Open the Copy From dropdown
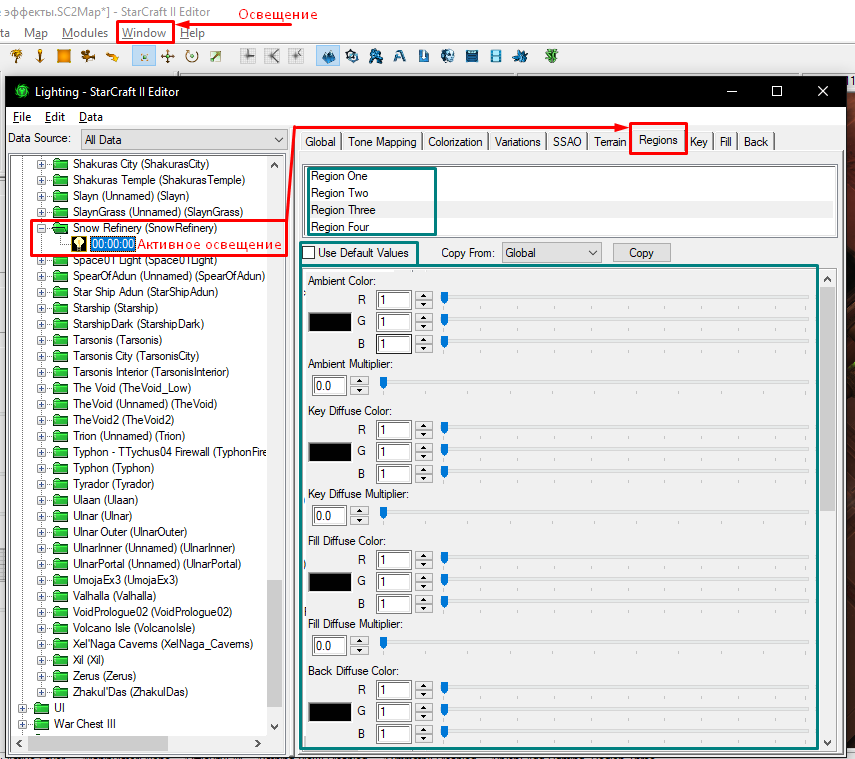 pos(551,253)
